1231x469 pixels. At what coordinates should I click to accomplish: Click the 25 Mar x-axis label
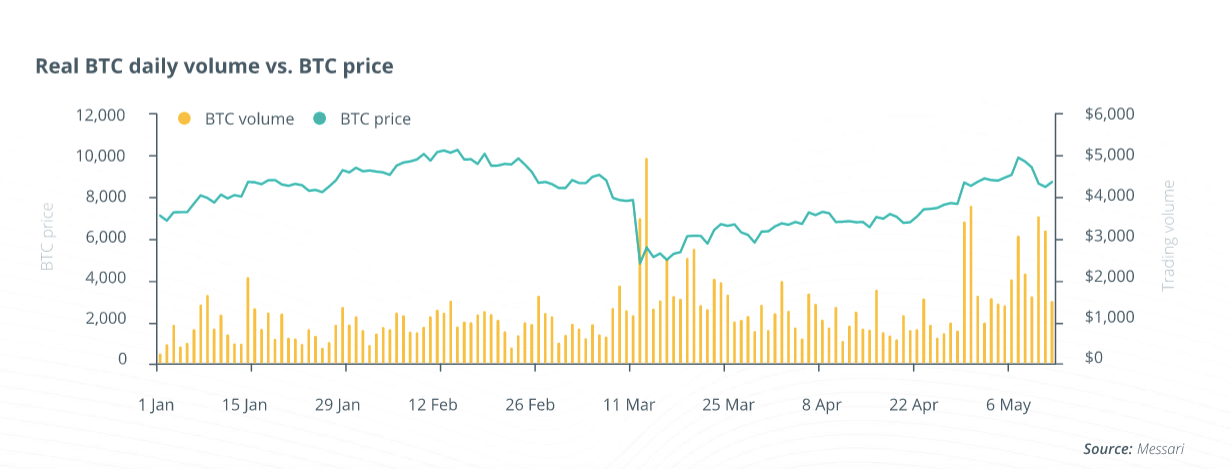point(727,405)
